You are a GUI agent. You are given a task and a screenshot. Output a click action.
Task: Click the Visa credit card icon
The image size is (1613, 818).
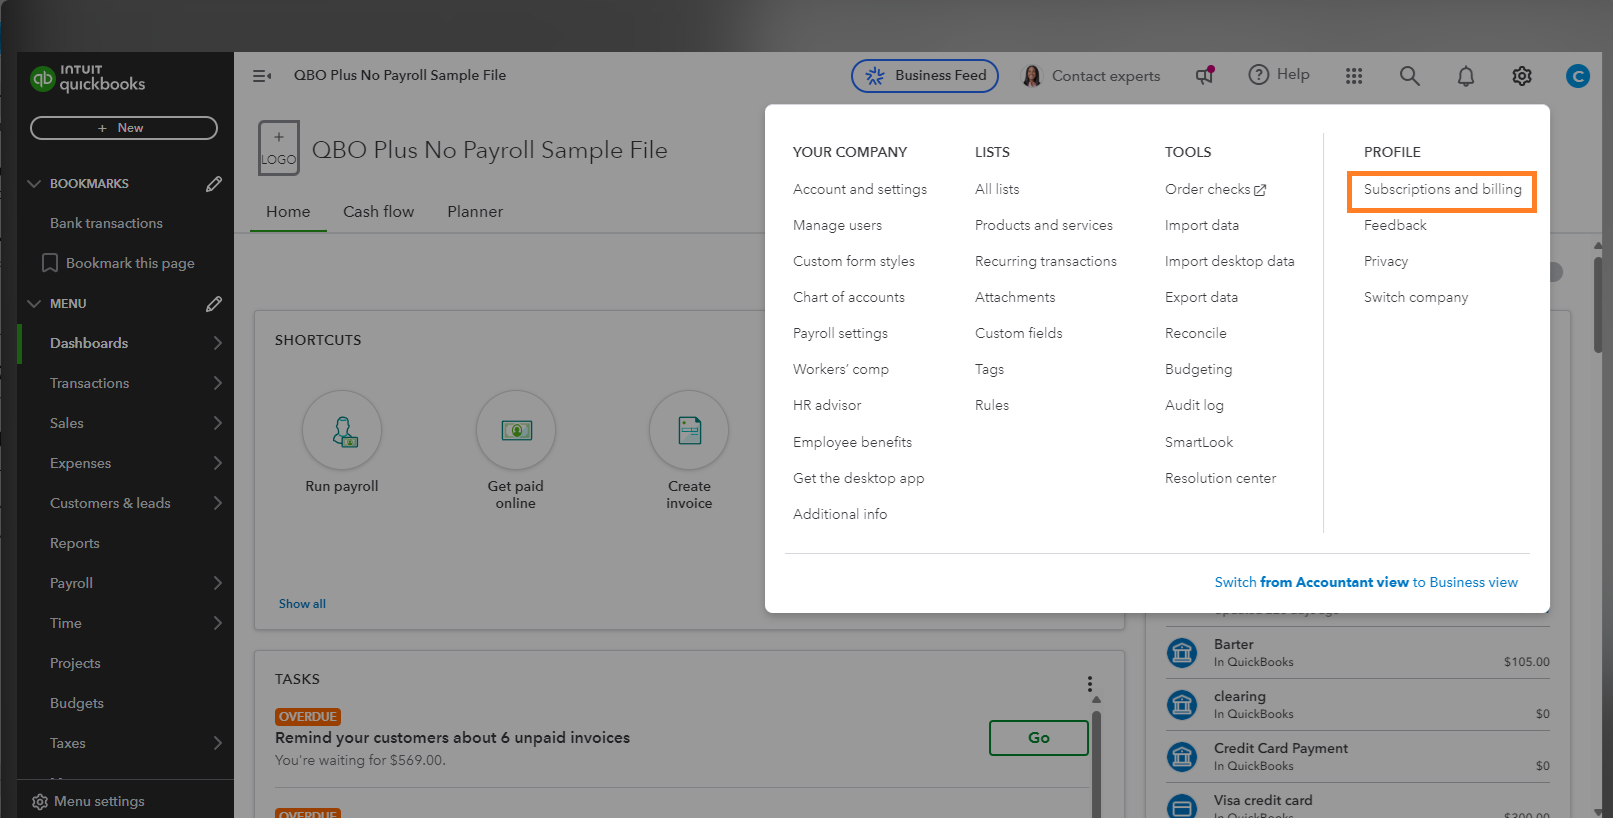1182,807
